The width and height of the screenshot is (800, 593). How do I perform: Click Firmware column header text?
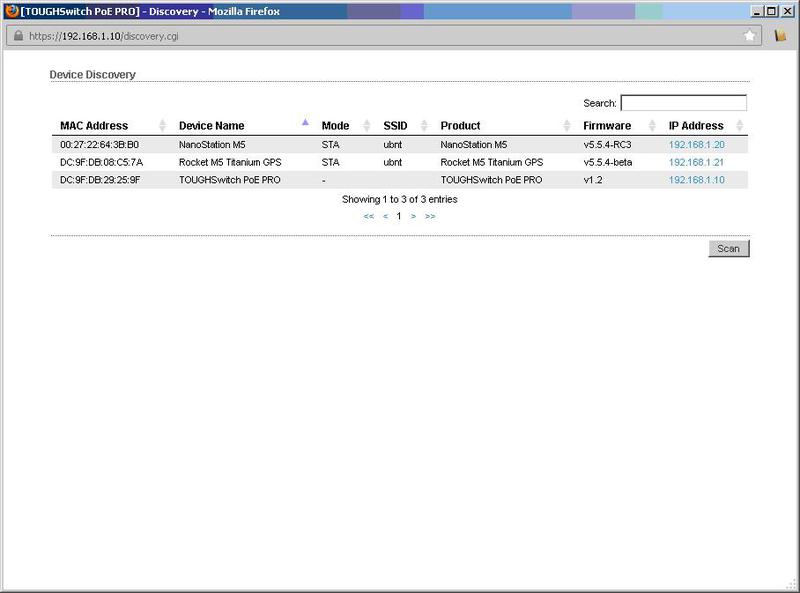(x=607, y=126)
